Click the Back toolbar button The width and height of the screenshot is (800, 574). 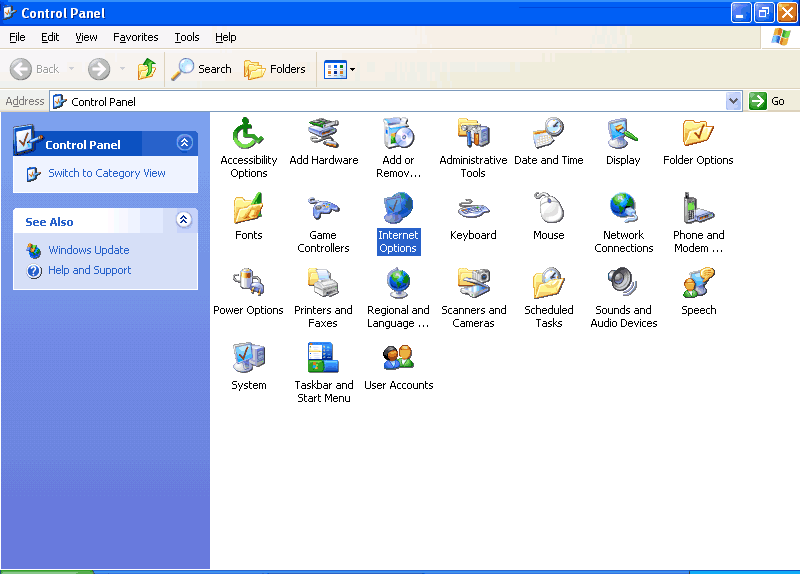pos(35,69)
